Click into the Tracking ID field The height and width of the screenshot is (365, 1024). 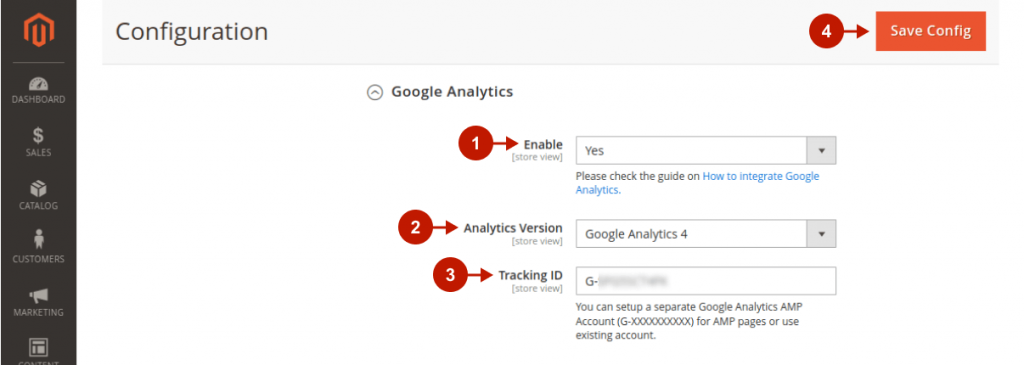pyautogui.click(x=705, y=281)
